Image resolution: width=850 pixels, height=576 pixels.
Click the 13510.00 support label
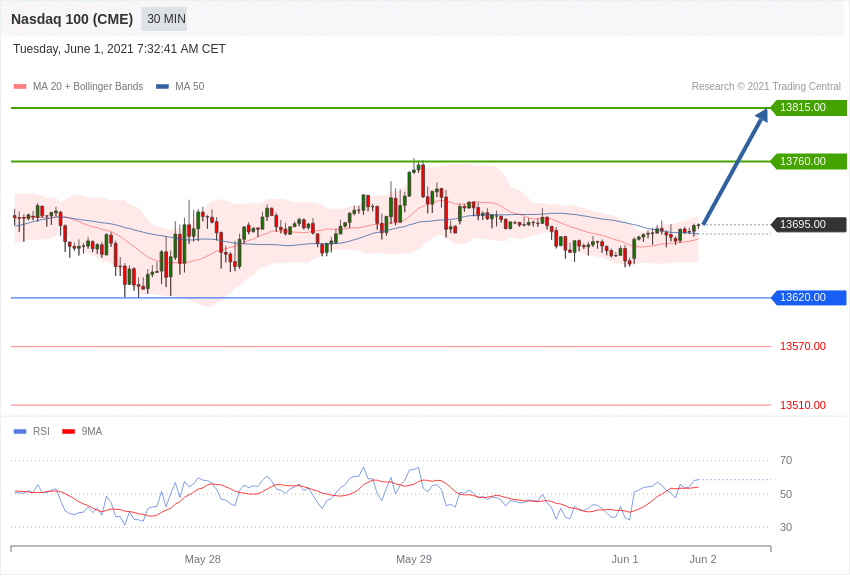(803, 405)
